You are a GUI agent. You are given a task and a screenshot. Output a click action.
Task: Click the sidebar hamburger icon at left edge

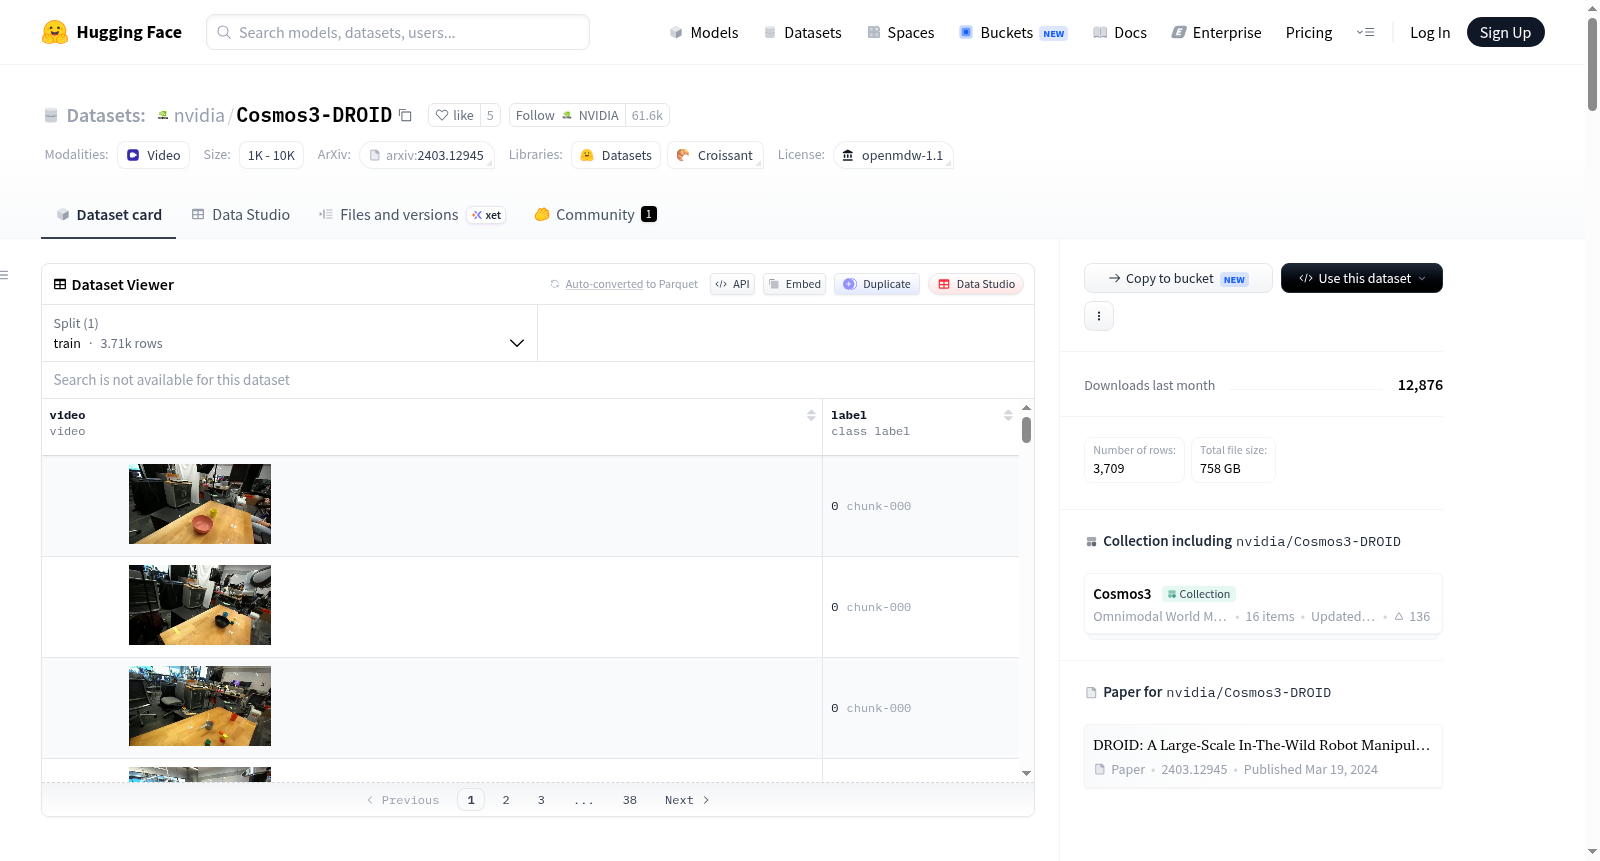point(4,275)
